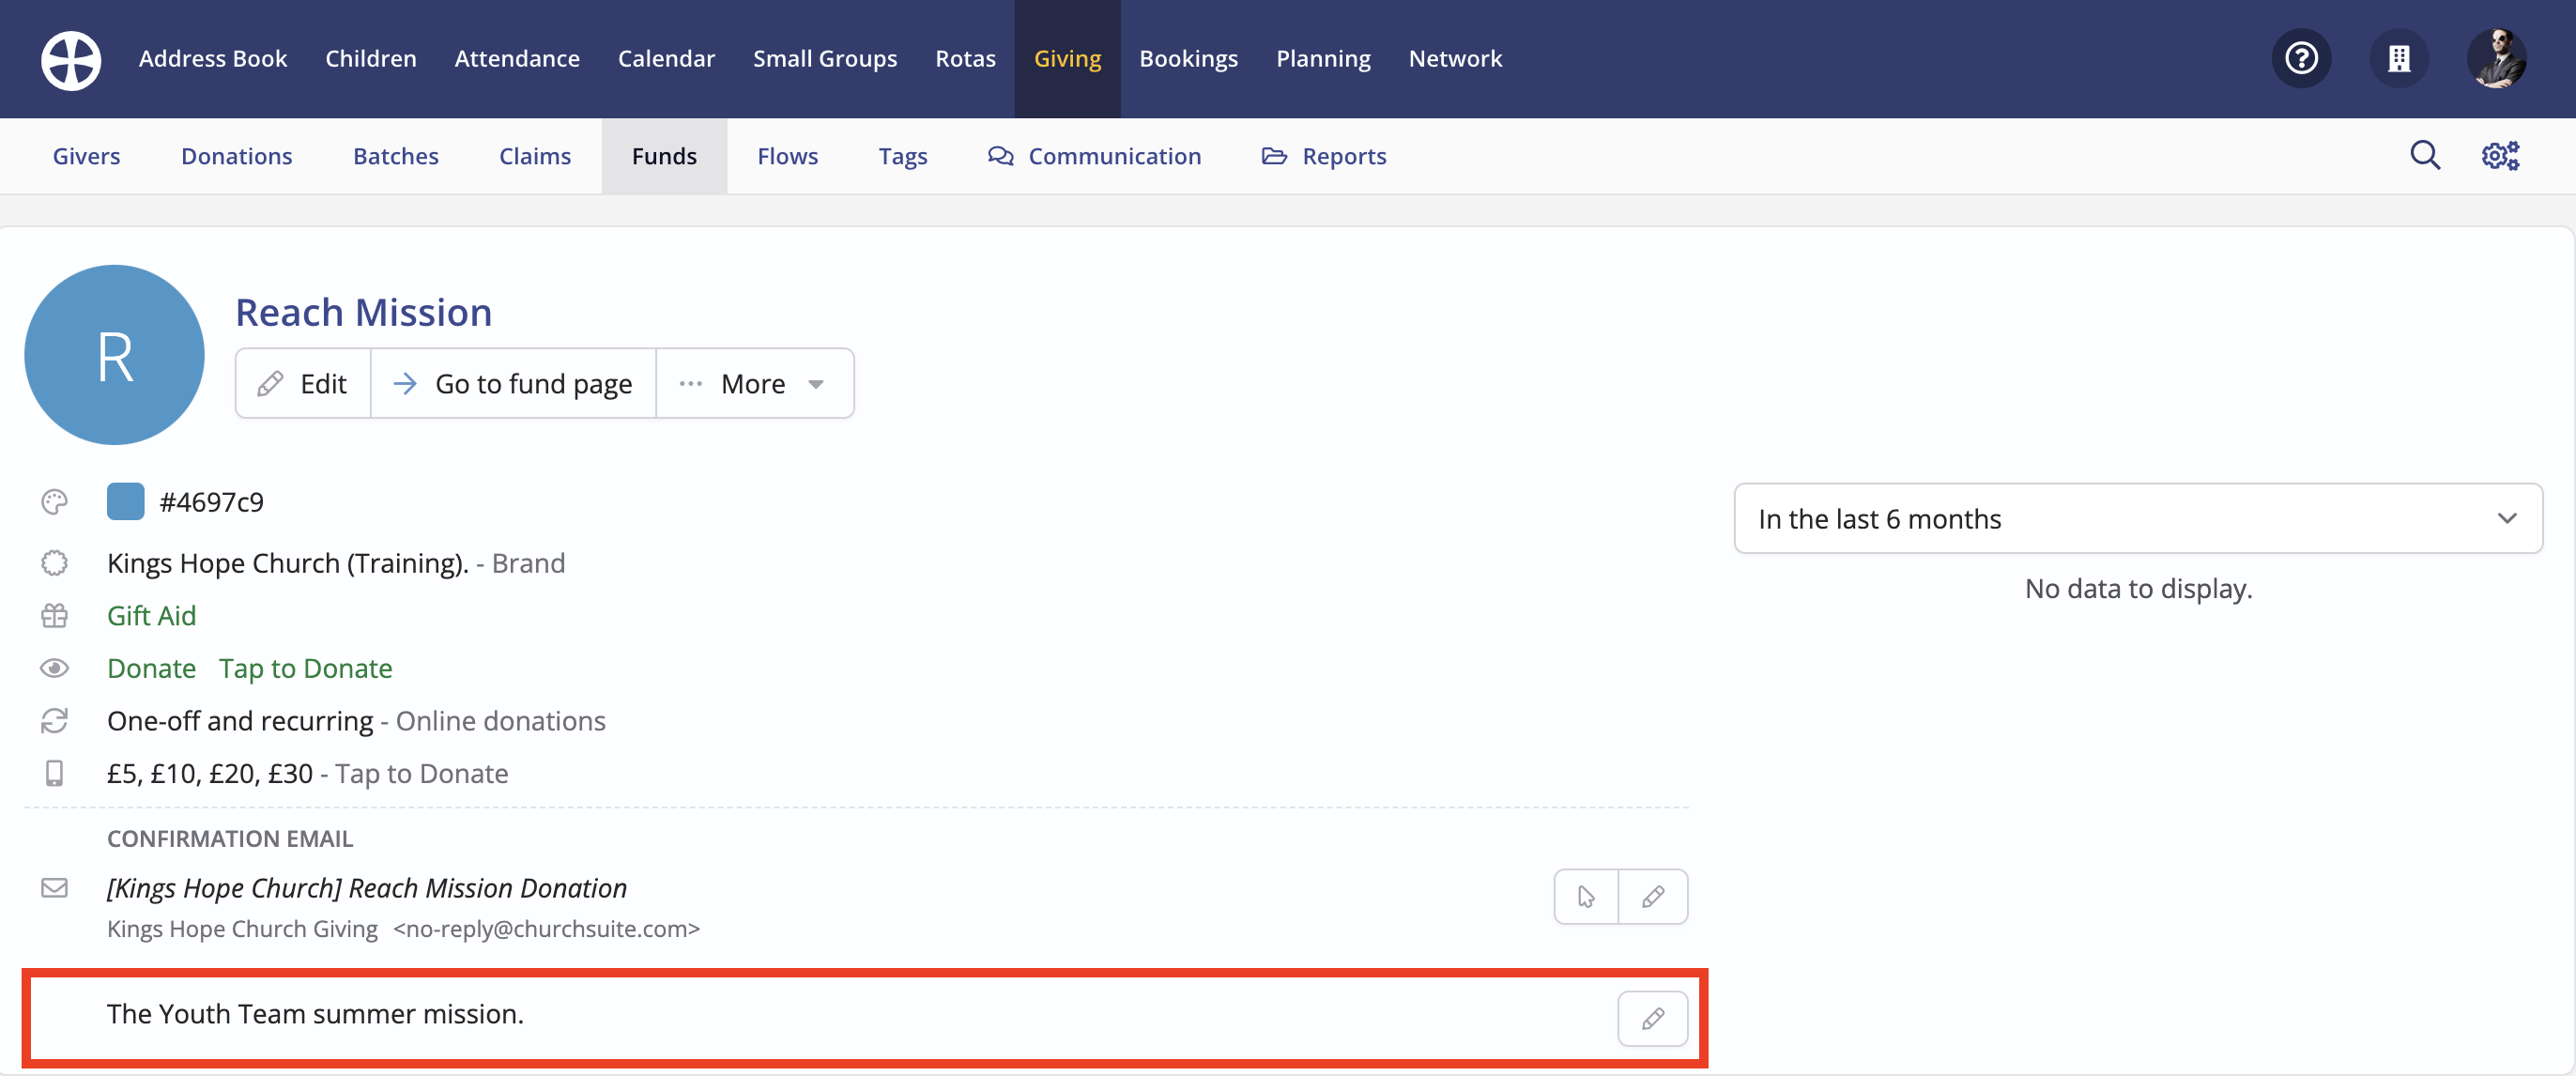Open Giving module settings gears icon

pos(2500,156)
